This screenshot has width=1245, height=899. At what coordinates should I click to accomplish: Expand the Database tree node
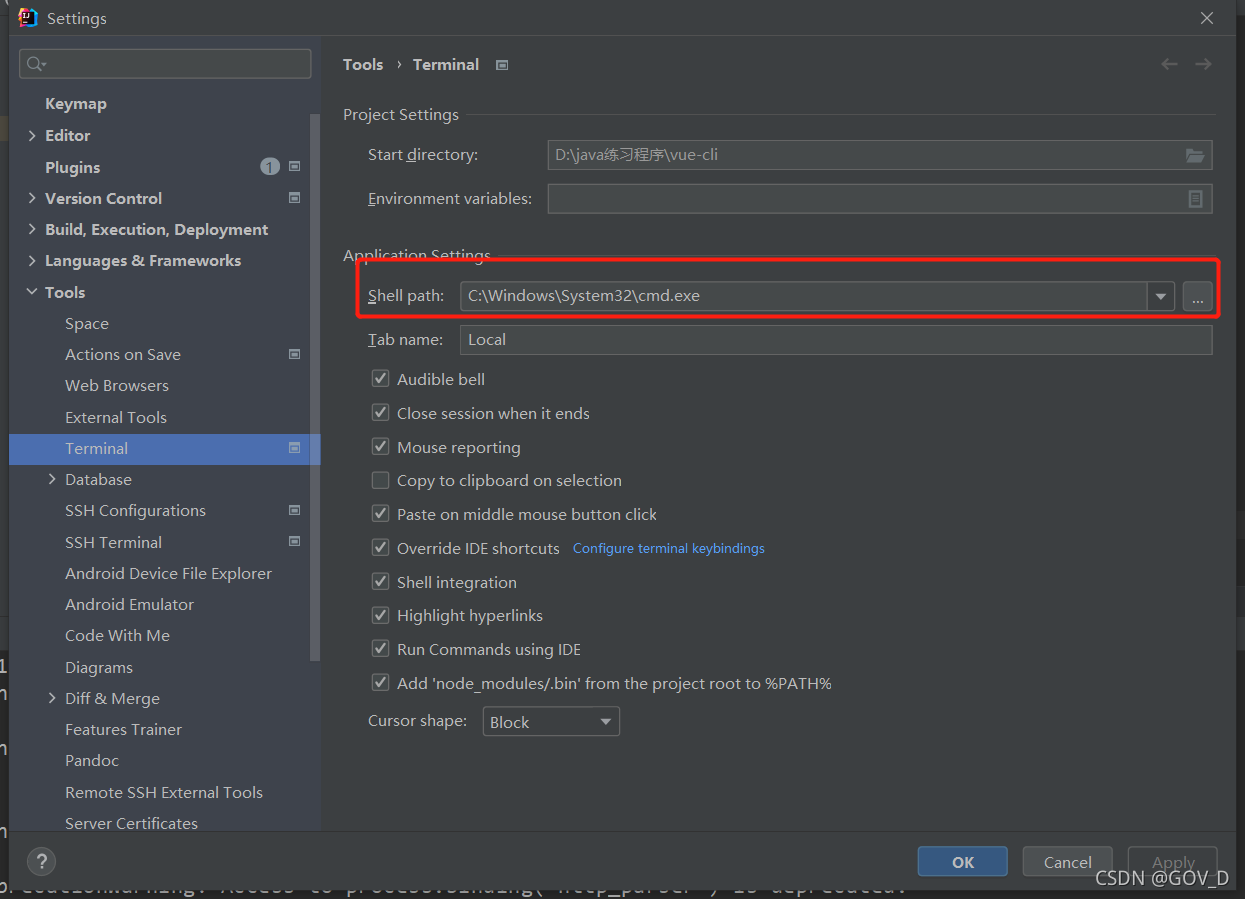[52, 479]
